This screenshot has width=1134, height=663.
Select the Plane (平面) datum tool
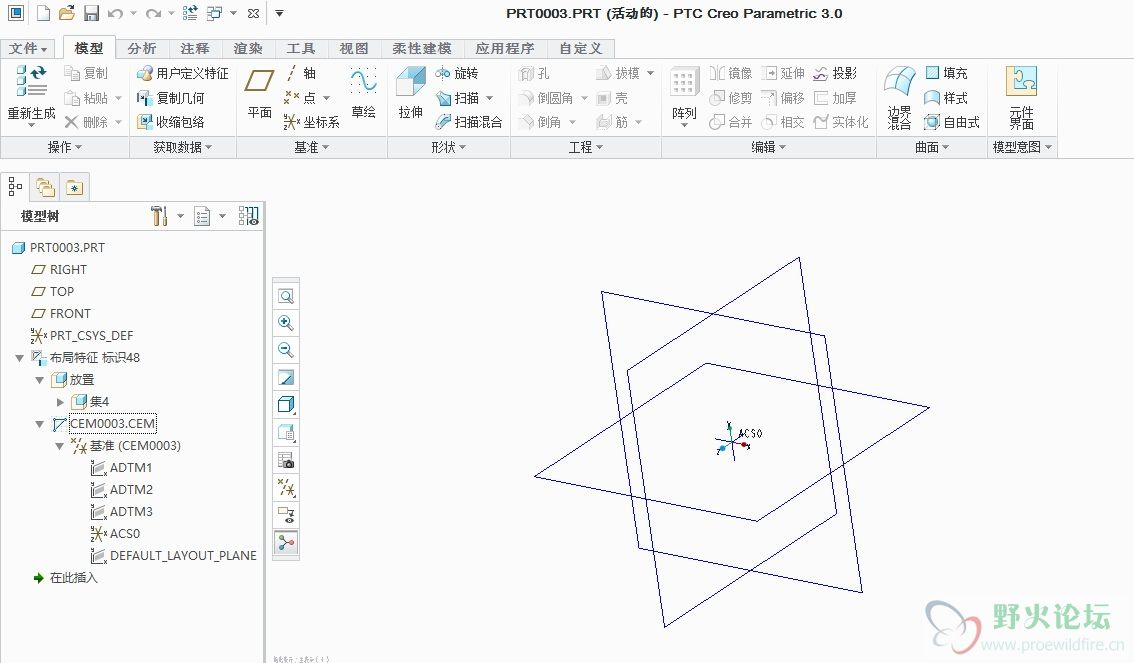coord(260,93)
